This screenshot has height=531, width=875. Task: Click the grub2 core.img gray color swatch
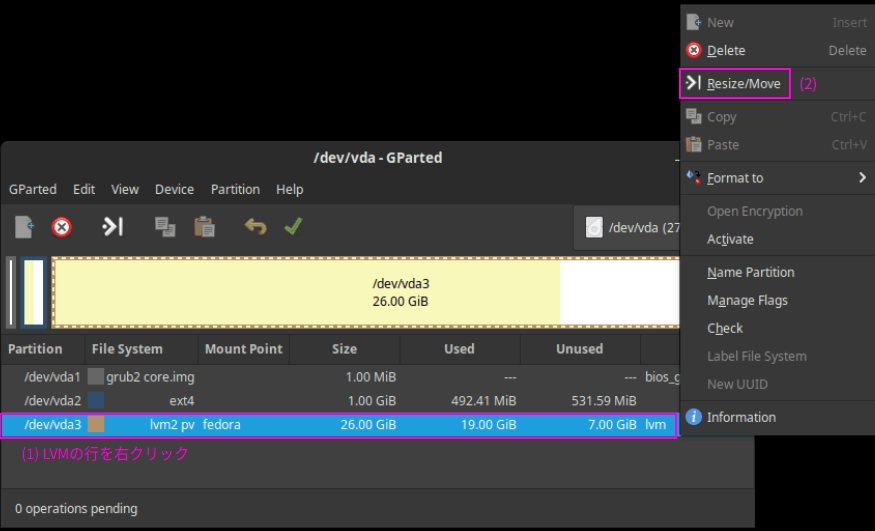[x=96, y=376]
